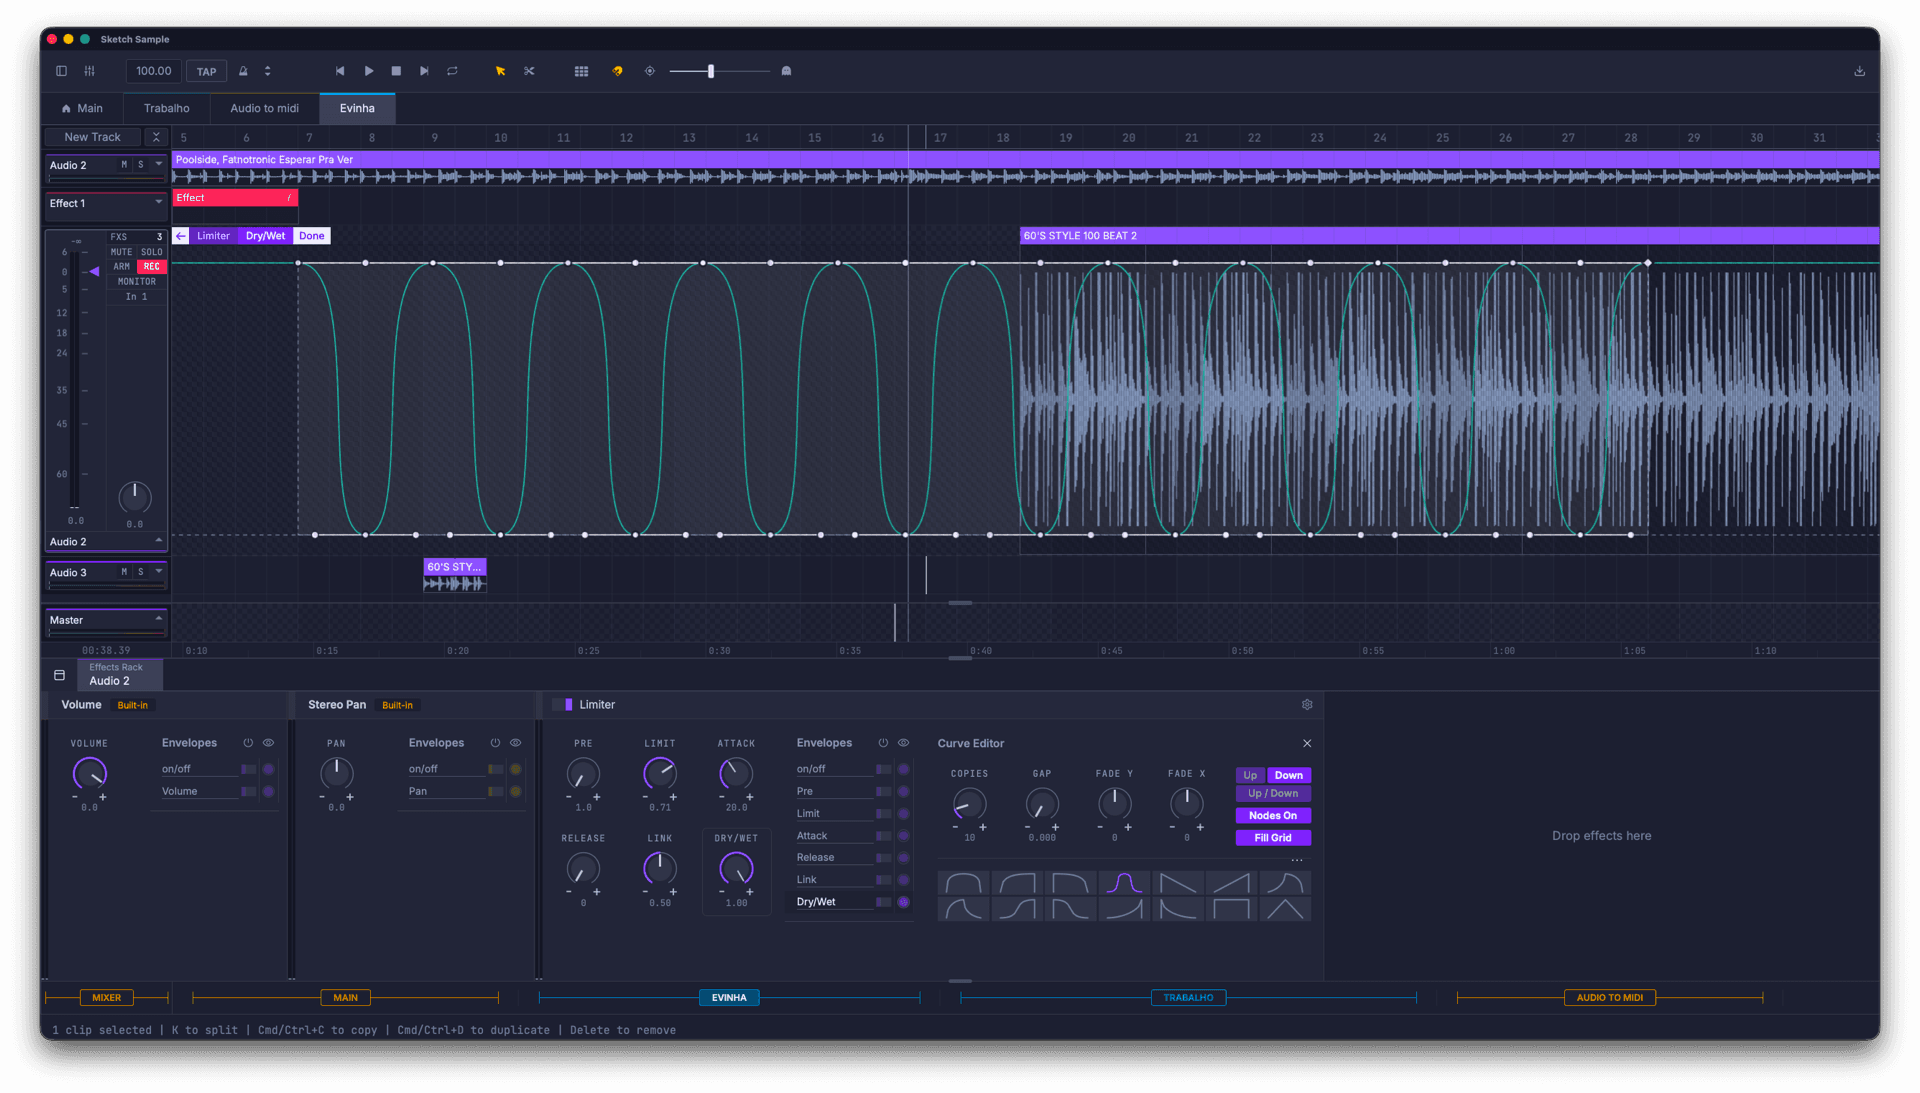Screen dimensions: 1920x1093
Task: Stop playback with the stop button
Action: pyautogui.click(x=396, y=71)
